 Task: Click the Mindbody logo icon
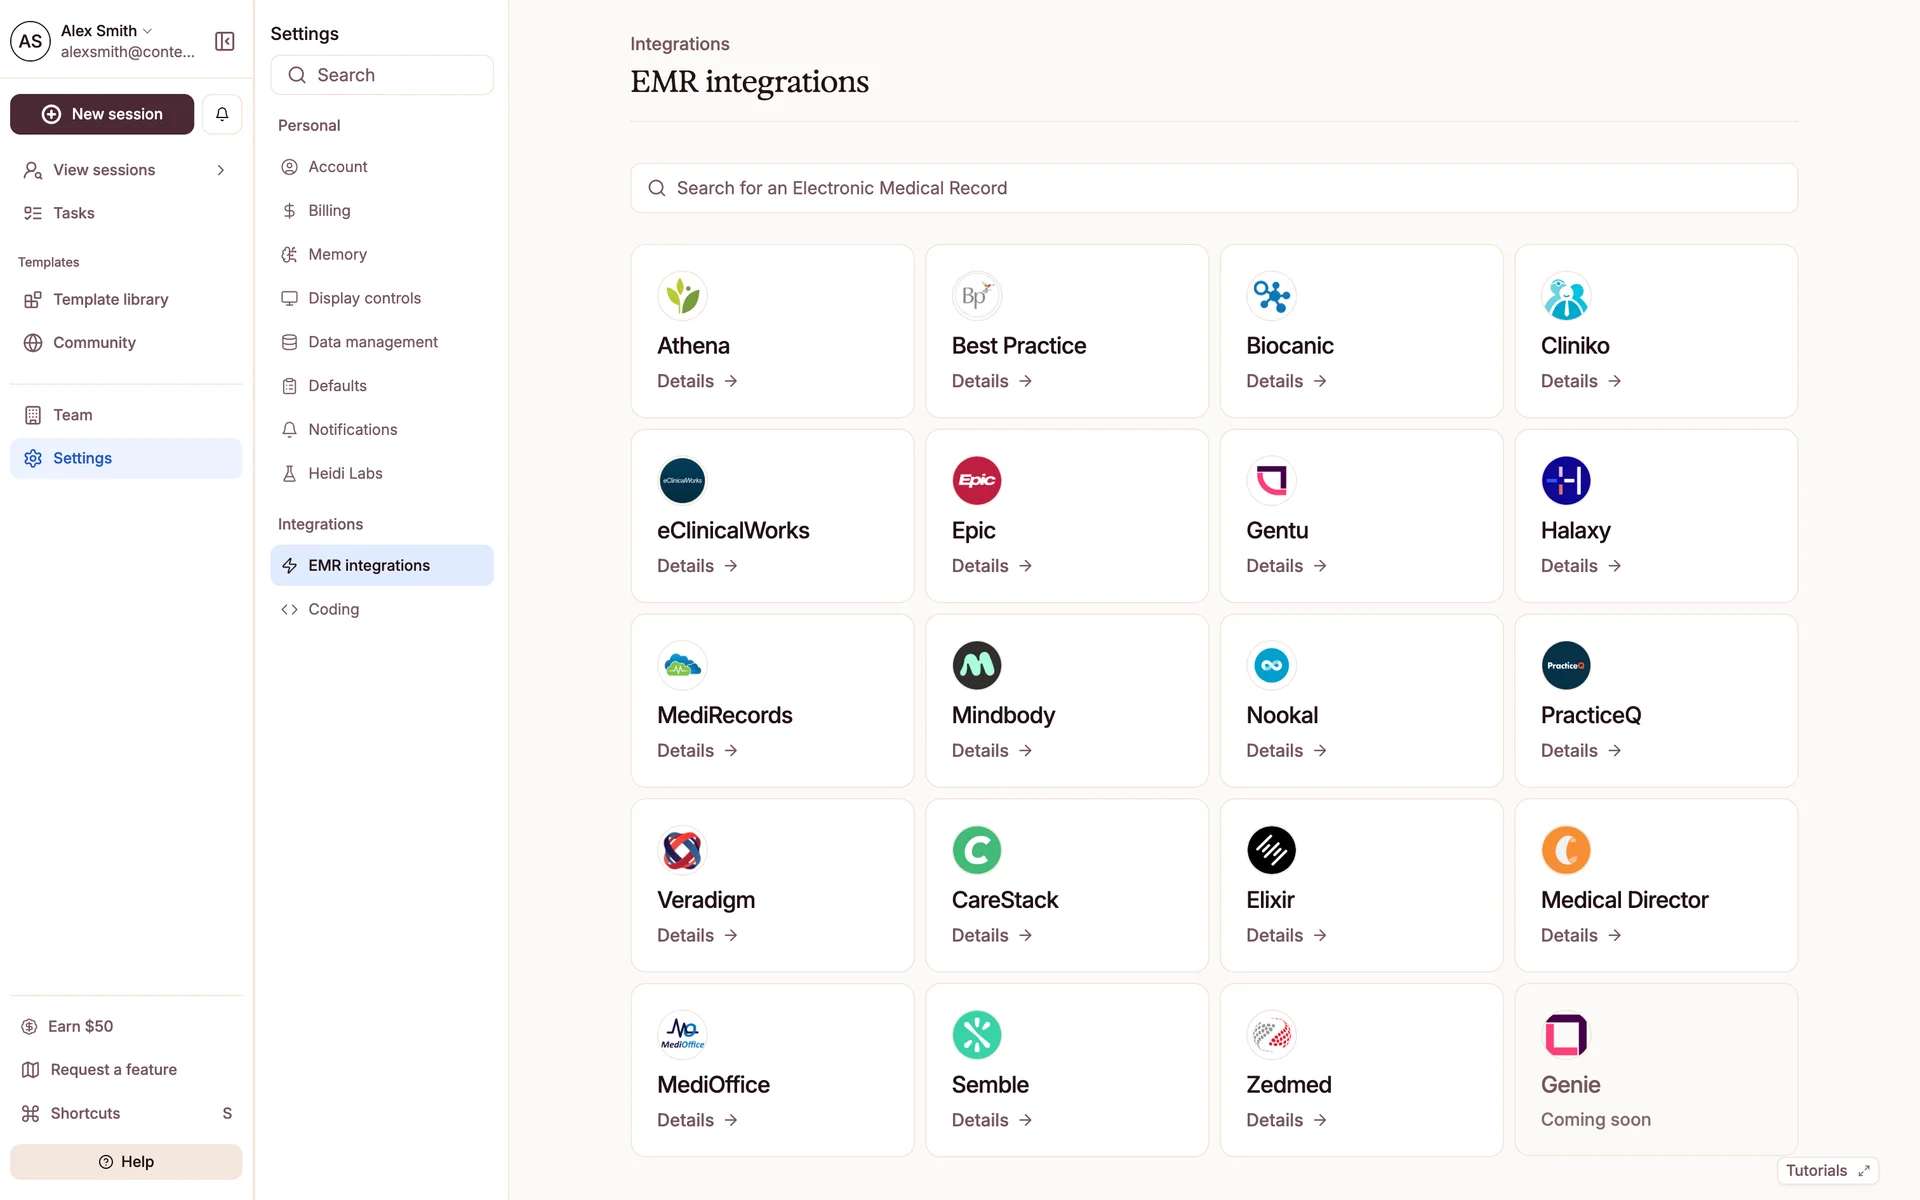pyautogui.click(x=976, y=666)
